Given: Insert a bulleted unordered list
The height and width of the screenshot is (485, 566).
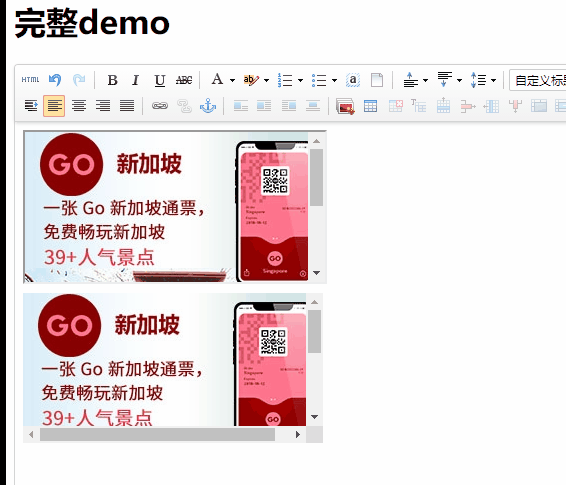Looking at the screenshot, I should tap(319, 80).
